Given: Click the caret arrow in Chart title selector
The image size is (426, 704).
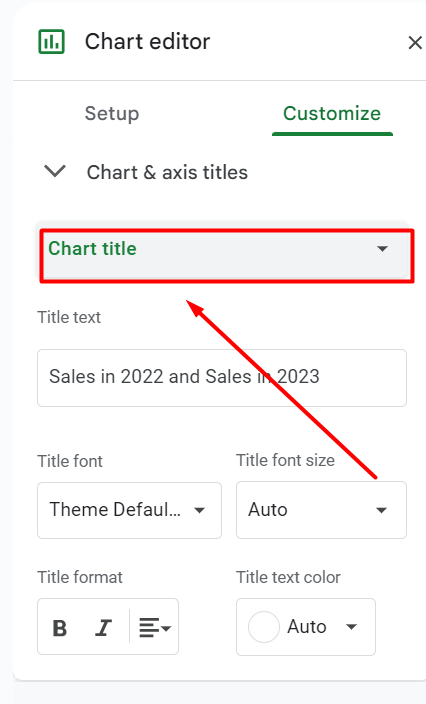Looking at the screenshot, I should click(382, 249).
